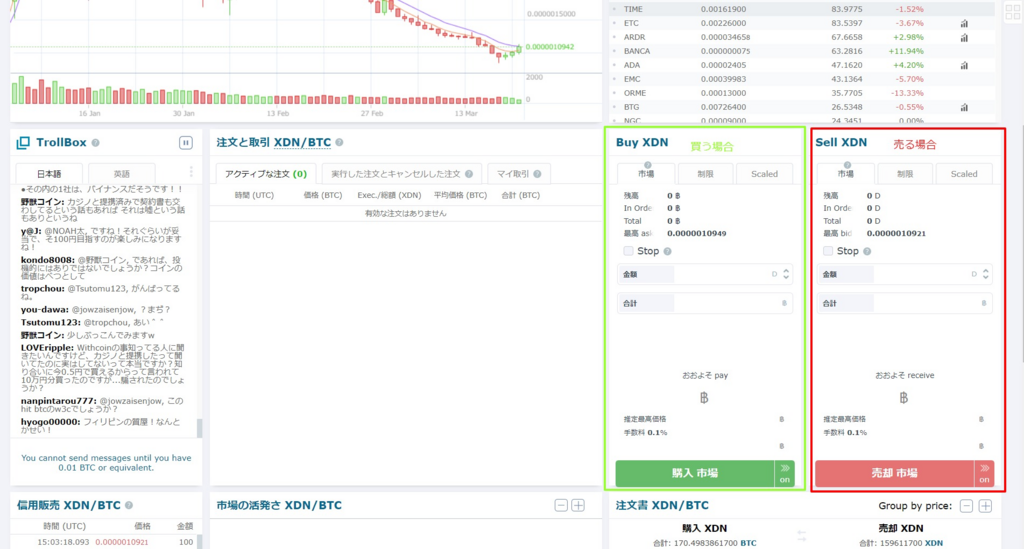
Task: Click the swap arrows in the order book
Action: 801,536
